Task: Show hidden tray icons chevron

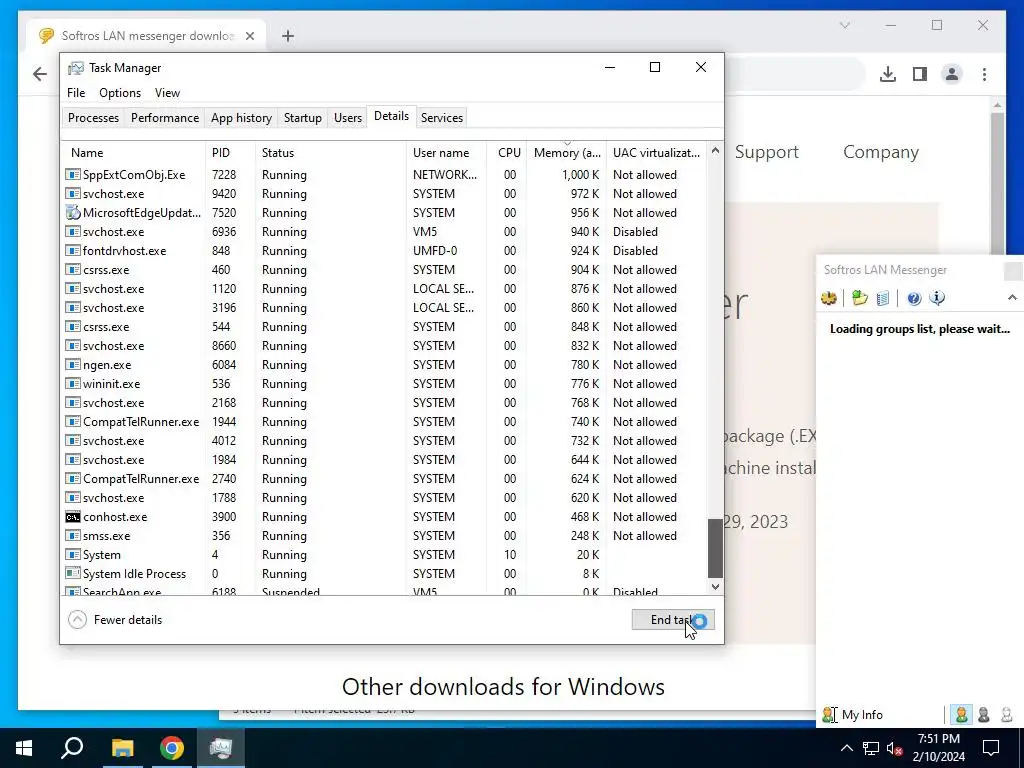Action: click(x=846, y=748)
